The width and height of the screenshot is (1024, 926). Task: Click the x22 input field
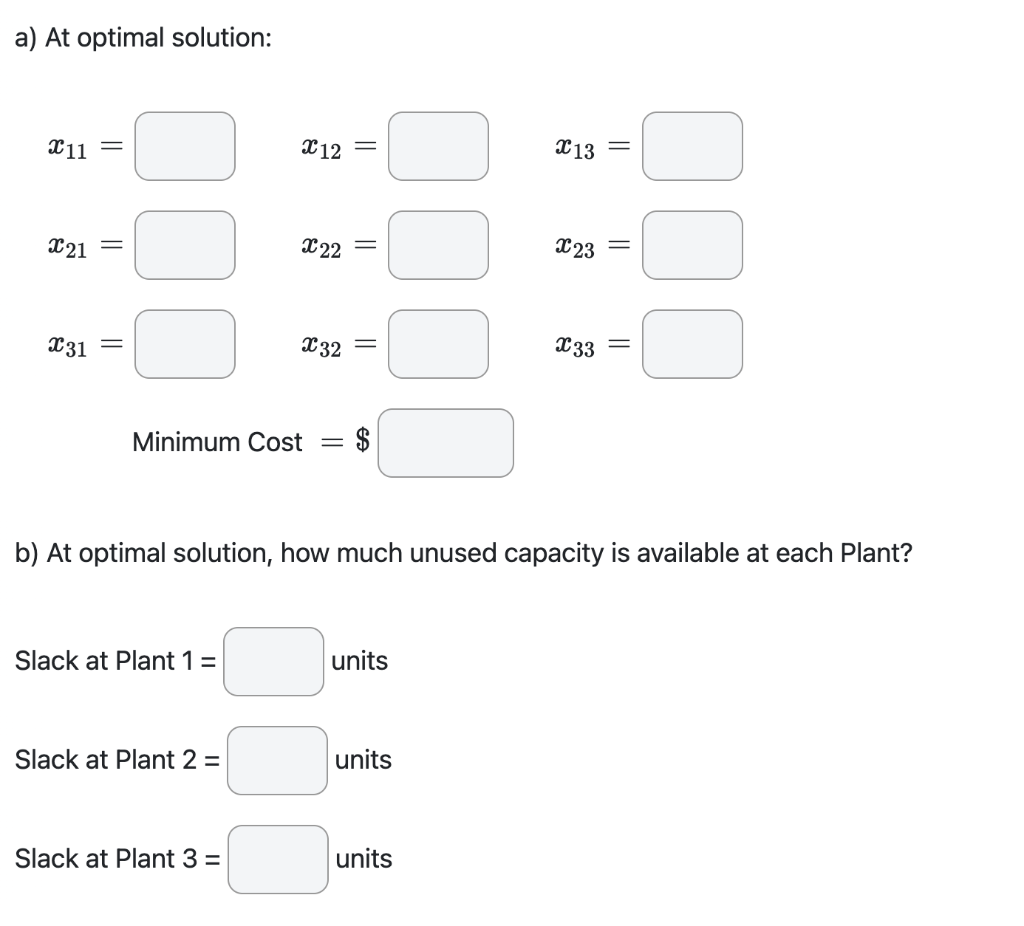pos(438,244)
